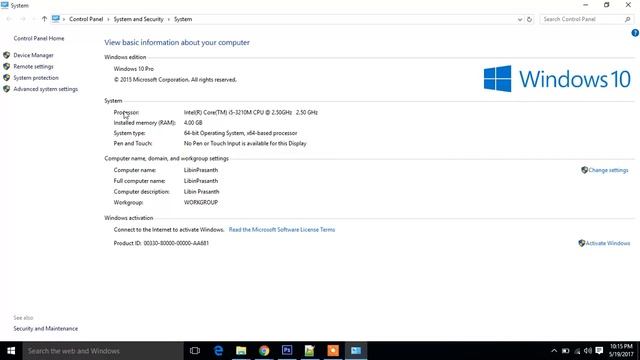Viewport: 640px width, 360px height.
Task: Open Photoshop from the taskbar
Action: pos(287,351)
